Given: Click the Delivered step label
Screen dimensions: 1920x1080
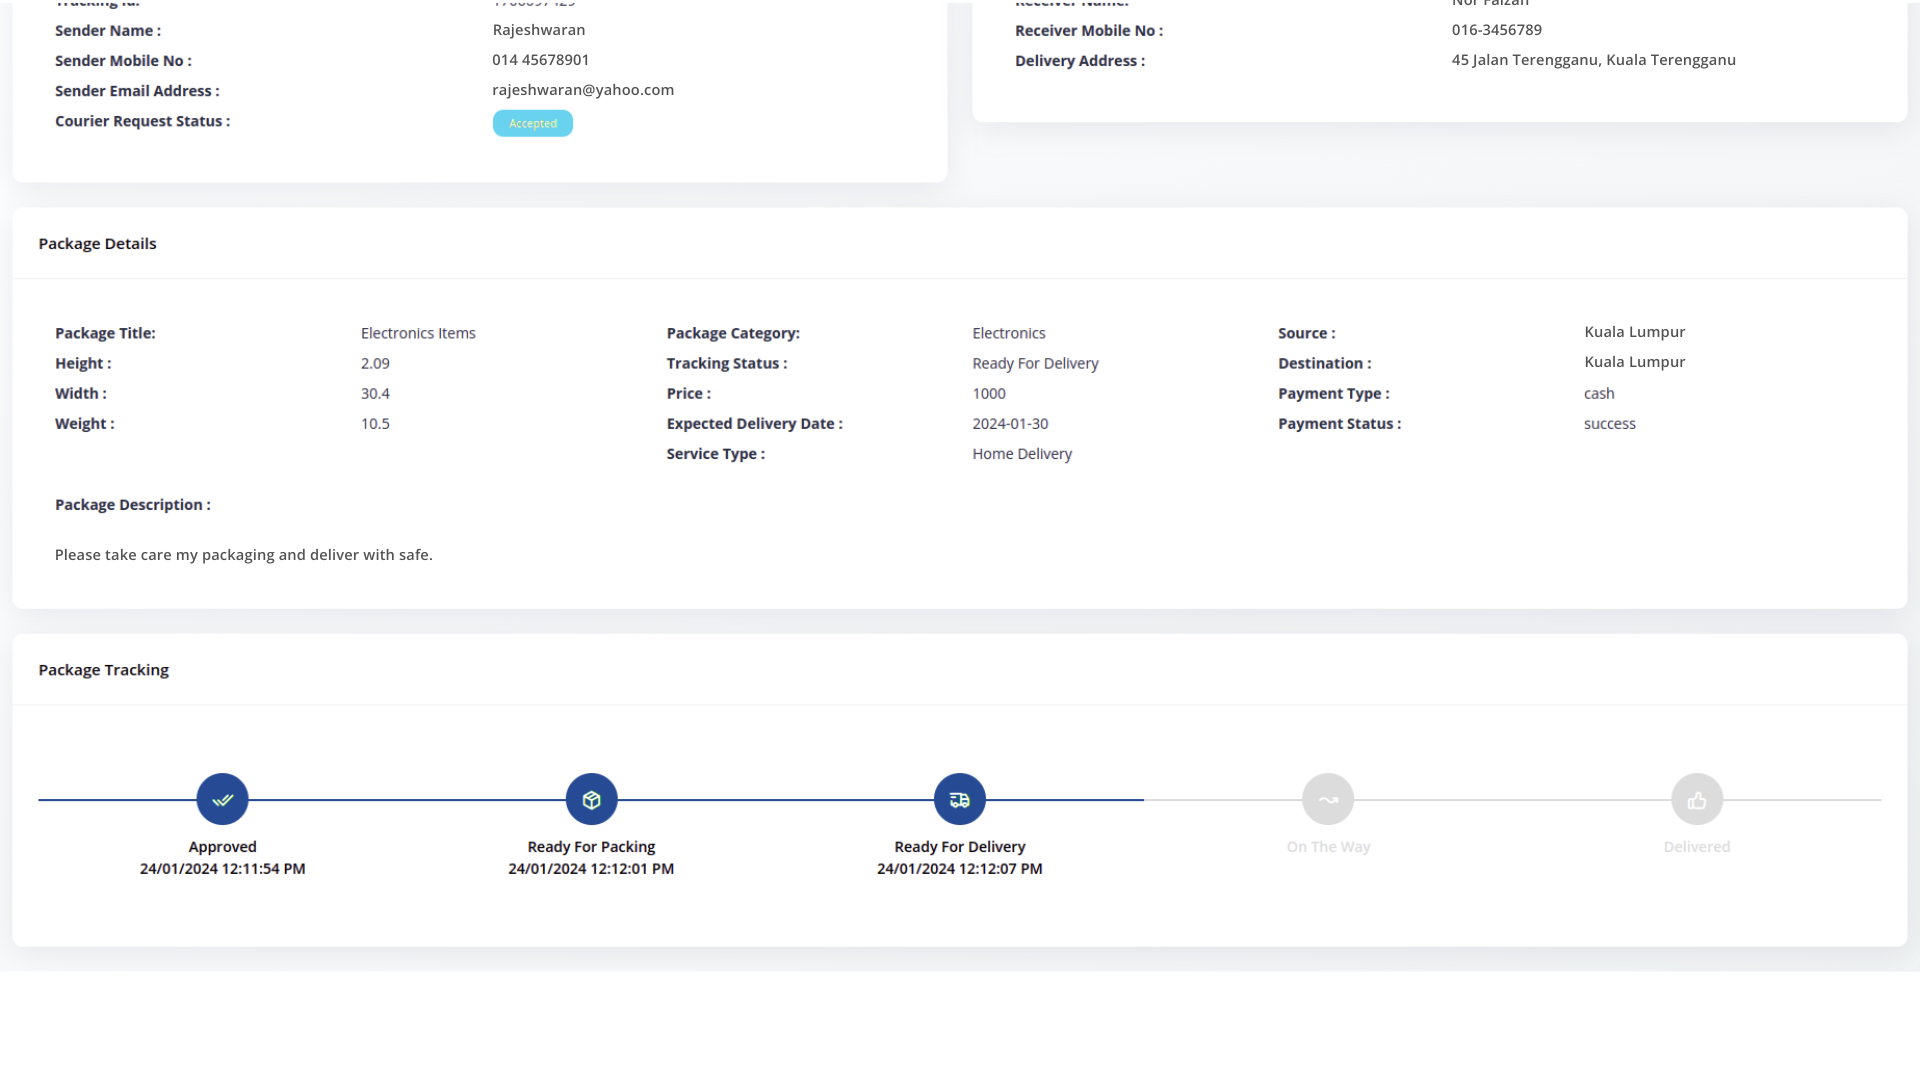Looking at the screenshot, I should point(1696,847).
